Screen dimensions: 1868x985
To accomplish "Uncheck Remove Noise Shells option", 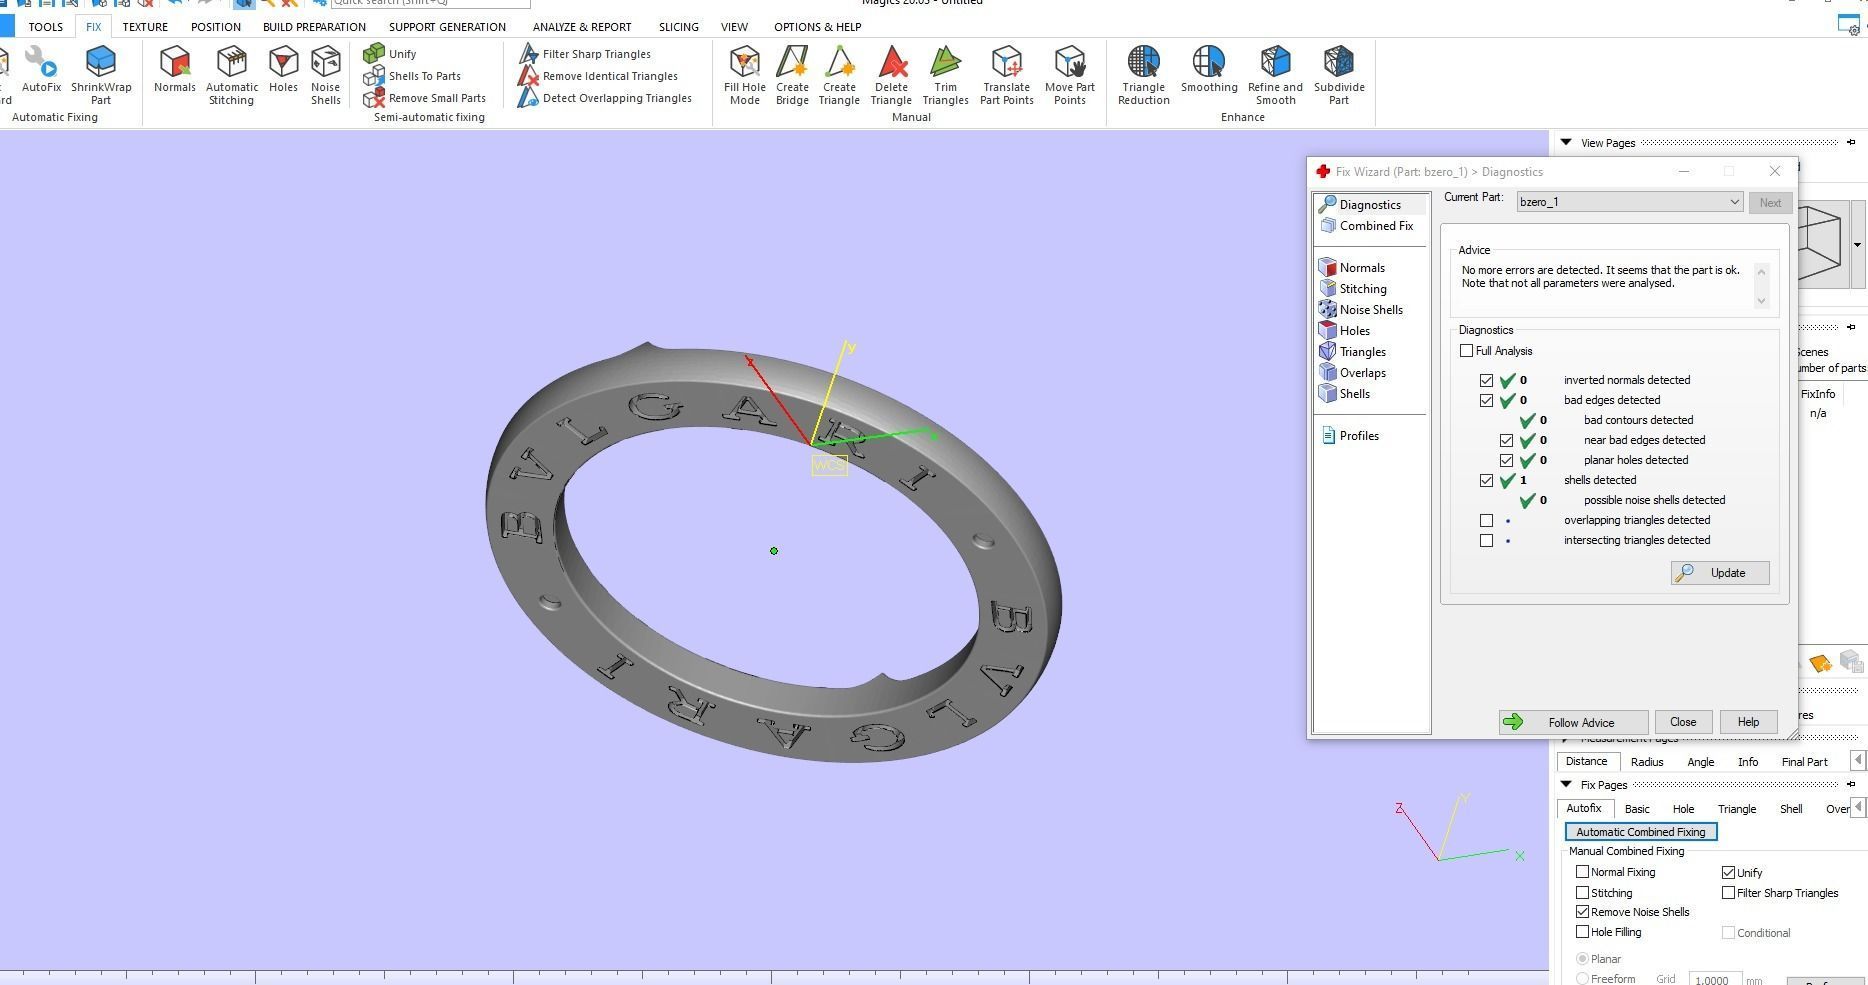I will click(1582, 912).
